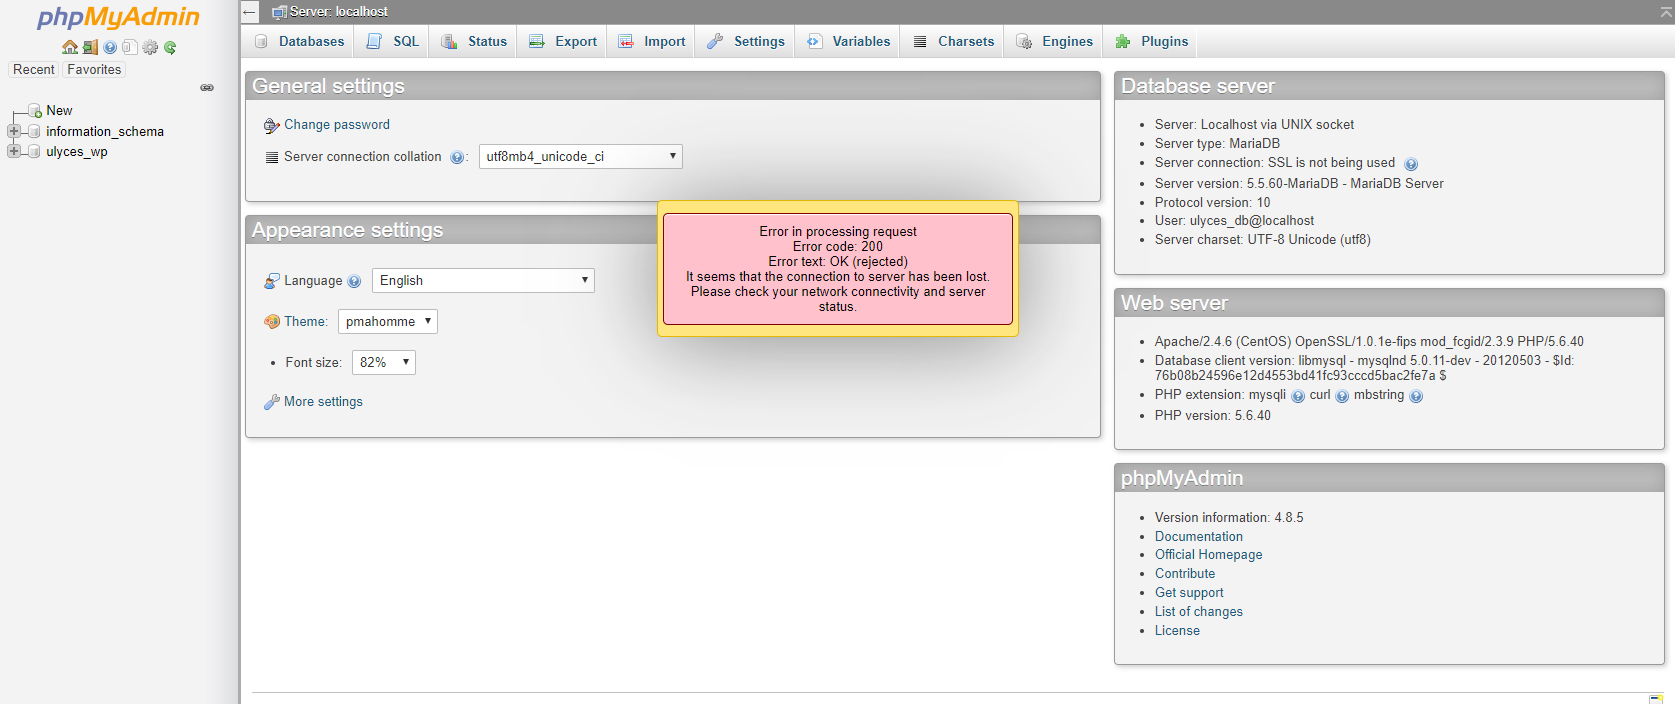This screenshot has height=704, width=1675.
Task: Click the log out door icon
Action: click(90, 47)
